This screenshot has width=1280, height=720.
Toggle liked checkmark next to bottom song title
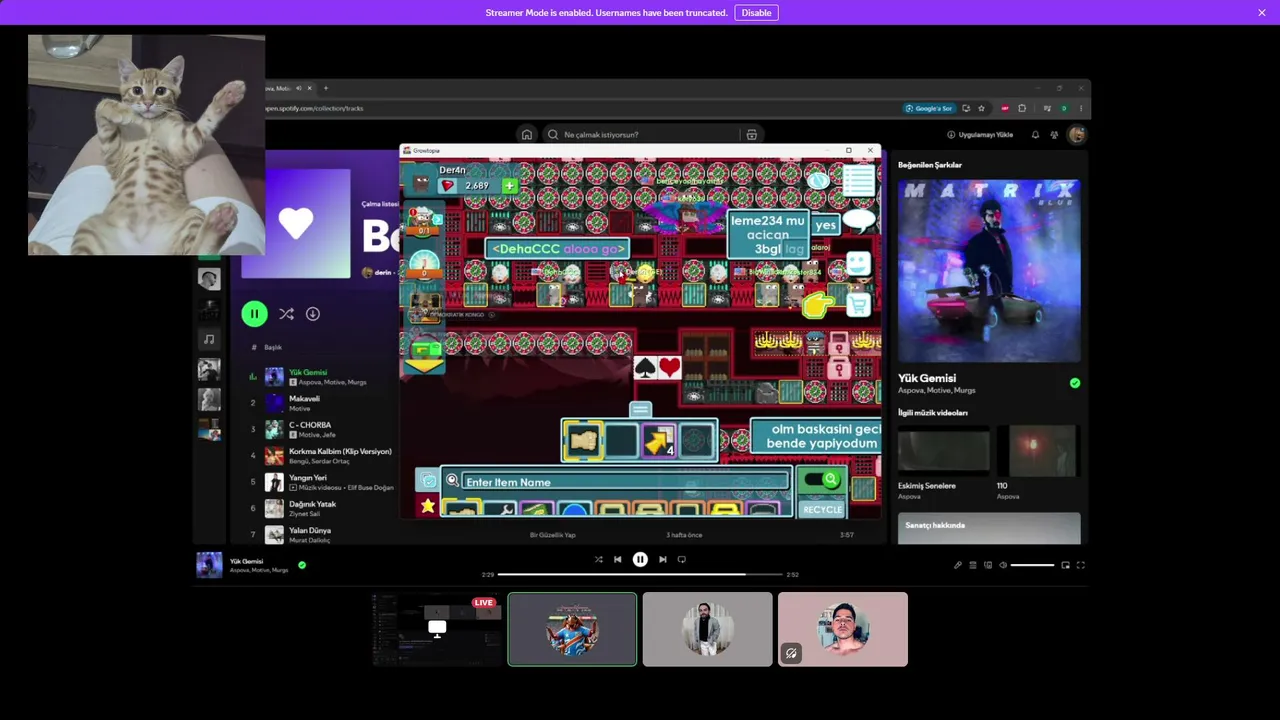tap(302, 565)
